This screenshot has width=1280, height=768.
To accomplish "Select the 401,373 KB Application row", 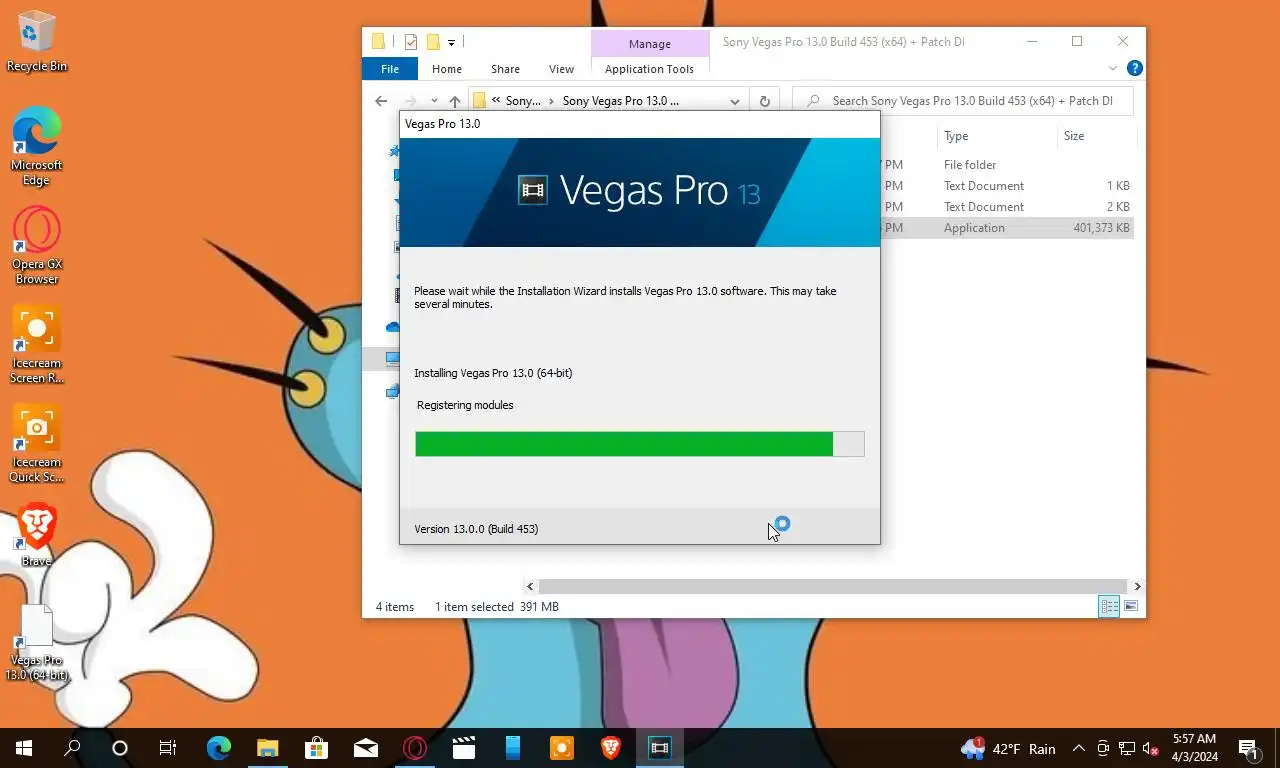I will click(x=1008, y=228).
